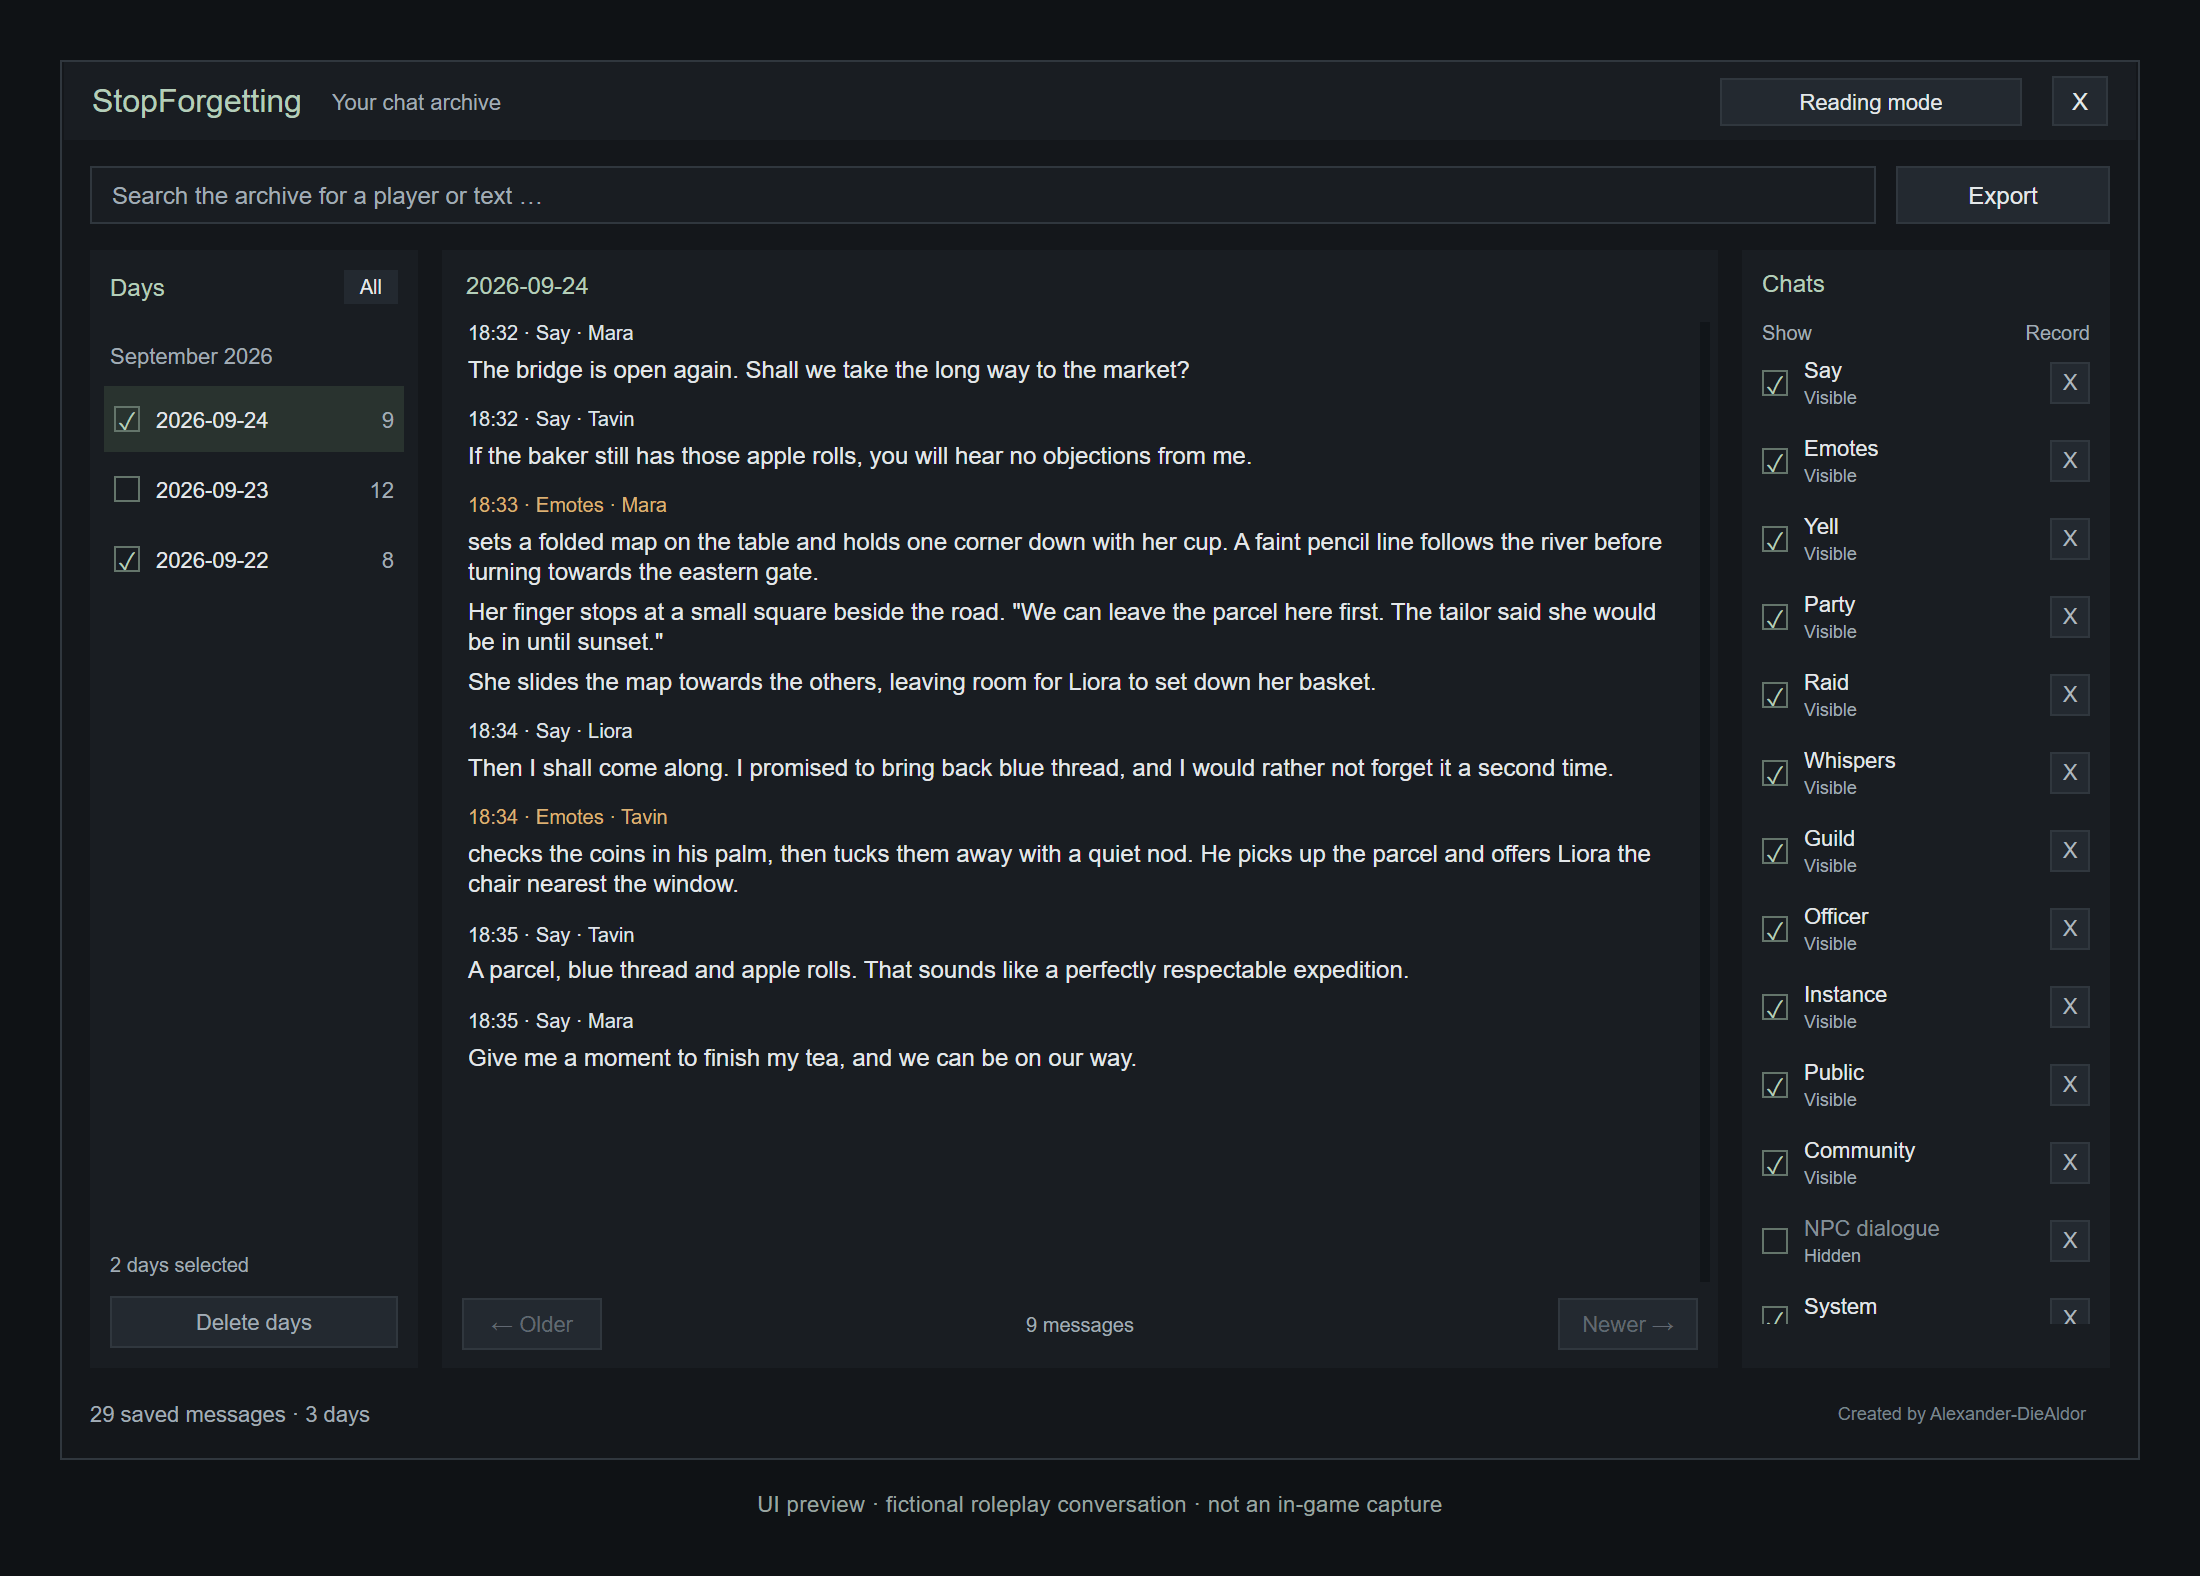Click the Record X for Emotes
The image size is (2200, 1576).
2069,461
